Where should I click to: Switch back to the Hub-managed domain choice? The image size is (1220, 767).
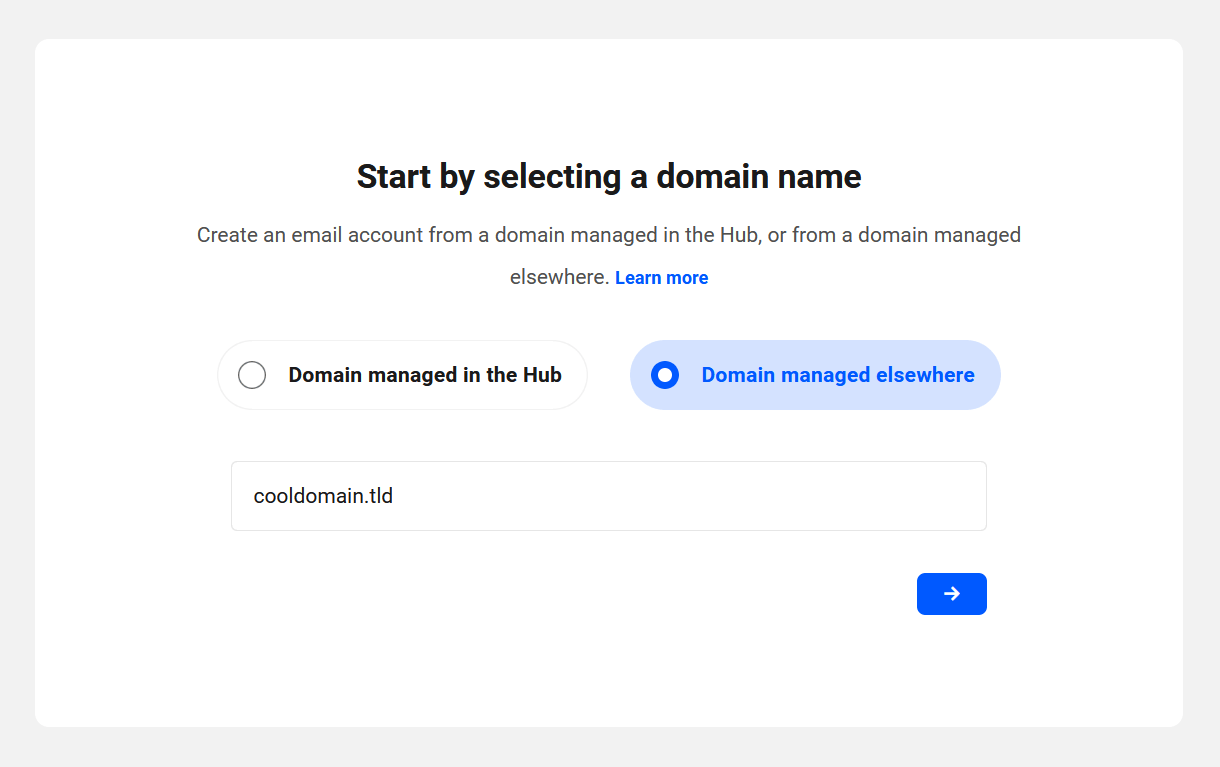coord(402,374)
